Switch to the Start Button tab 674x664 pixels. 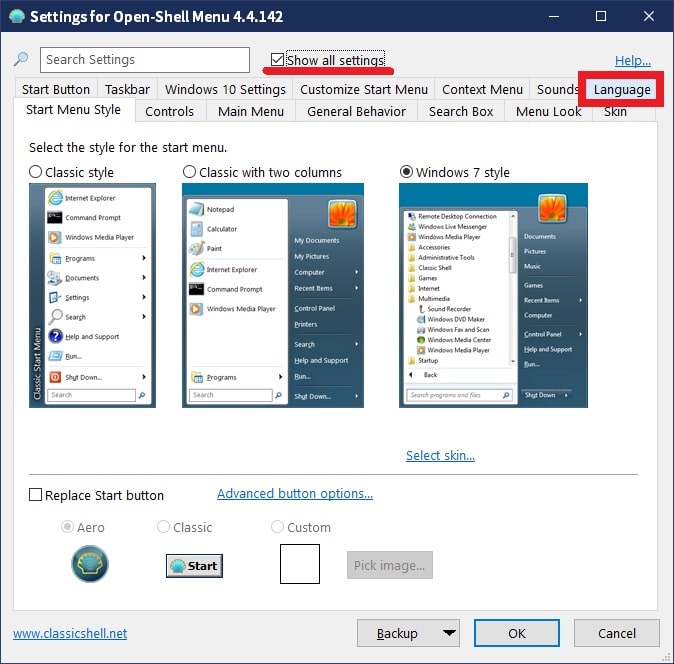pos(56,89)
